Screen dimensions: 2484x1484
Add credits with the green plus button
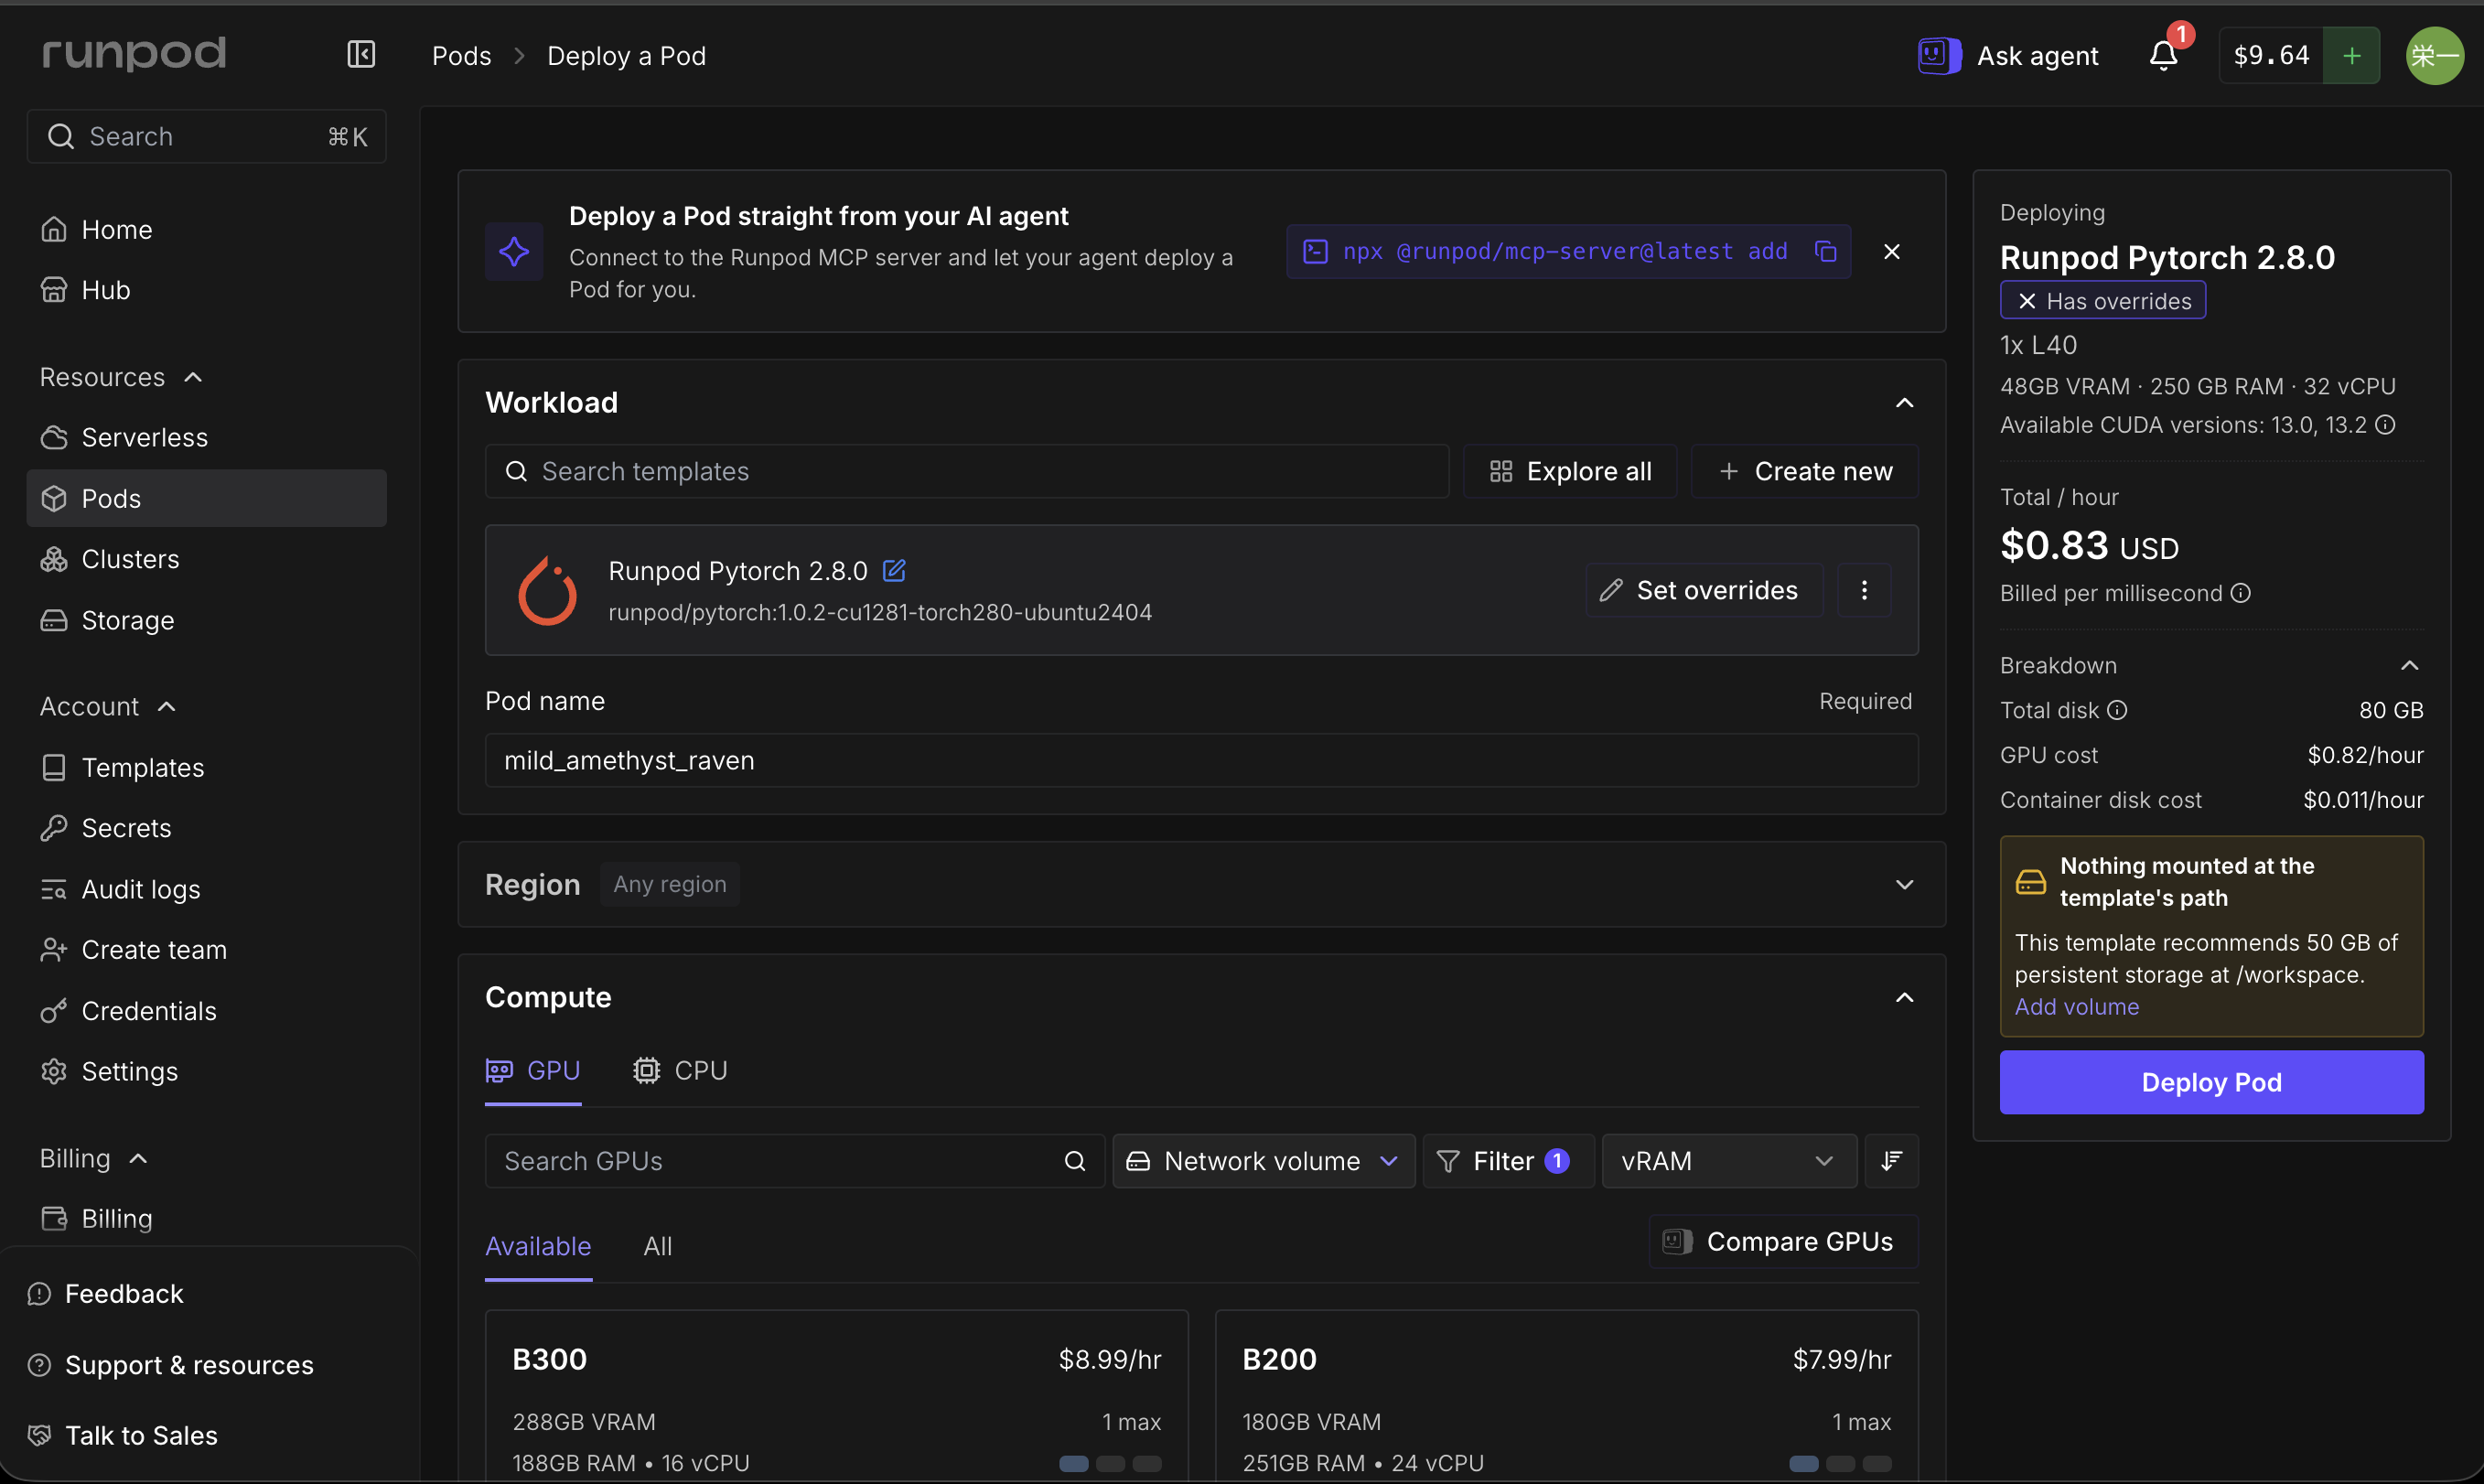coord(2351,55)
